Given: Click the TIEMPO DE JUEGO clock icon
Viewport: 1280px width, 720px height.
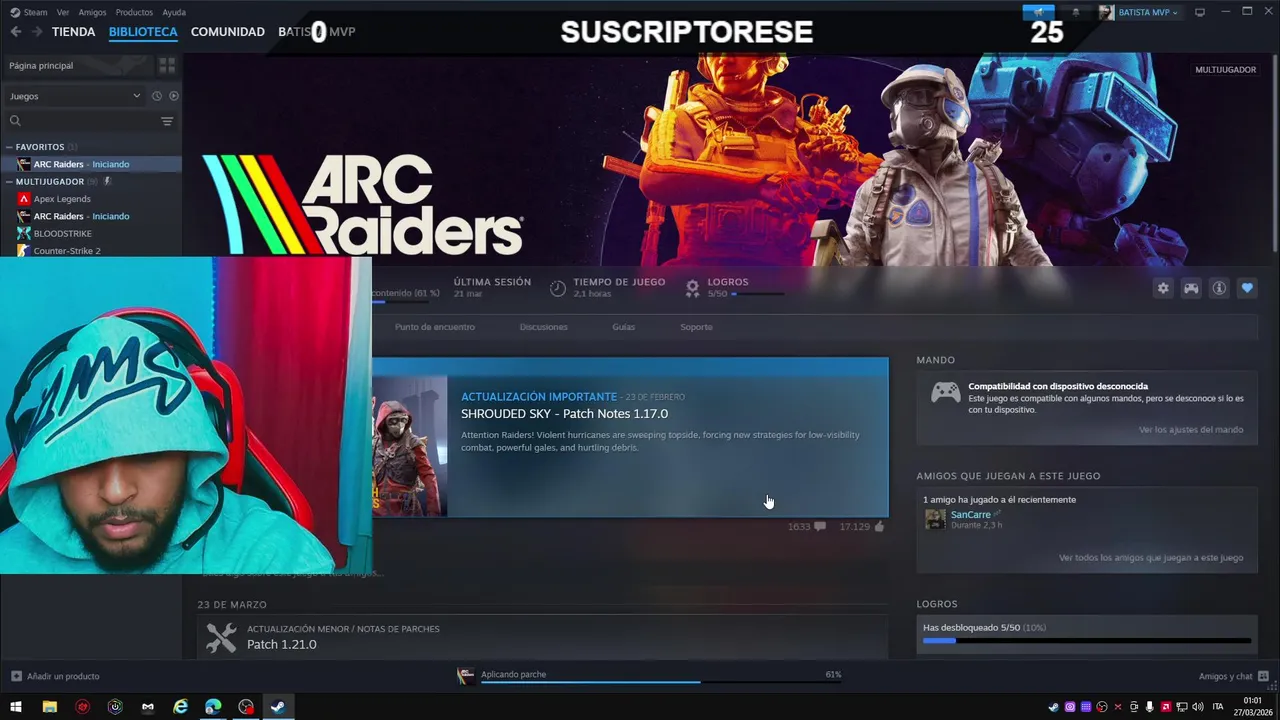Looking at the screenshot, I should click(558, 288).
